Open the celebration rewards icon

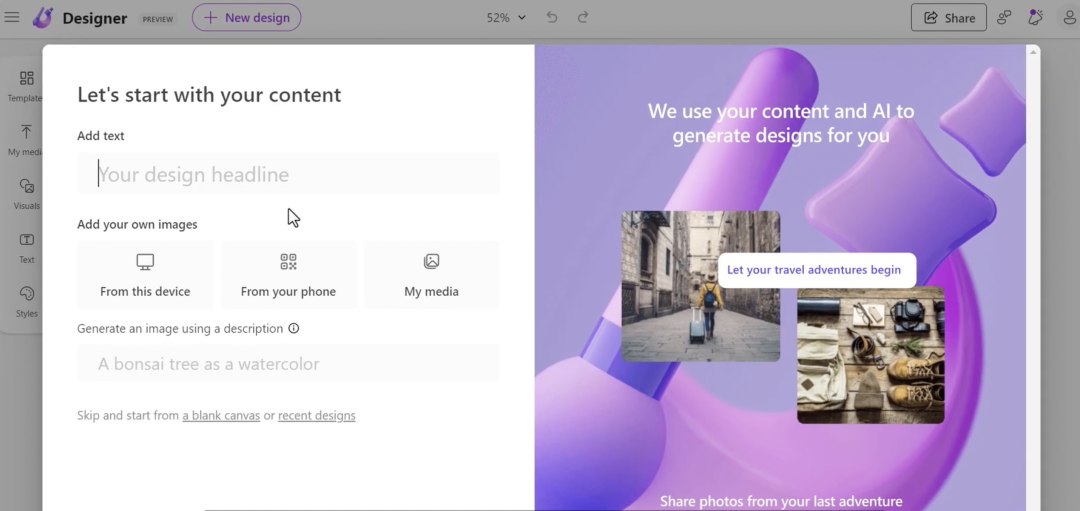pyautogui.click(x=1035, y=17)
